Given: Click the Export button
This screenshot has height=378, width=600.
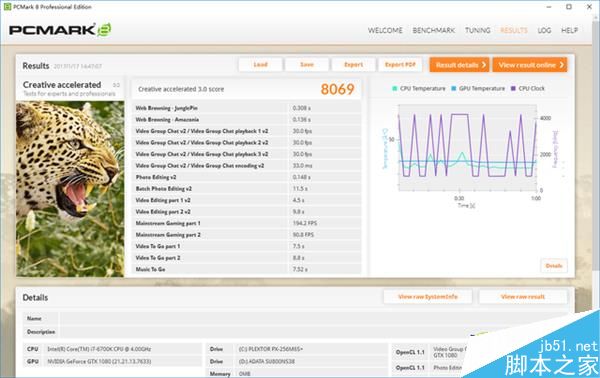Looking at the screenshot, I should 354,65.
